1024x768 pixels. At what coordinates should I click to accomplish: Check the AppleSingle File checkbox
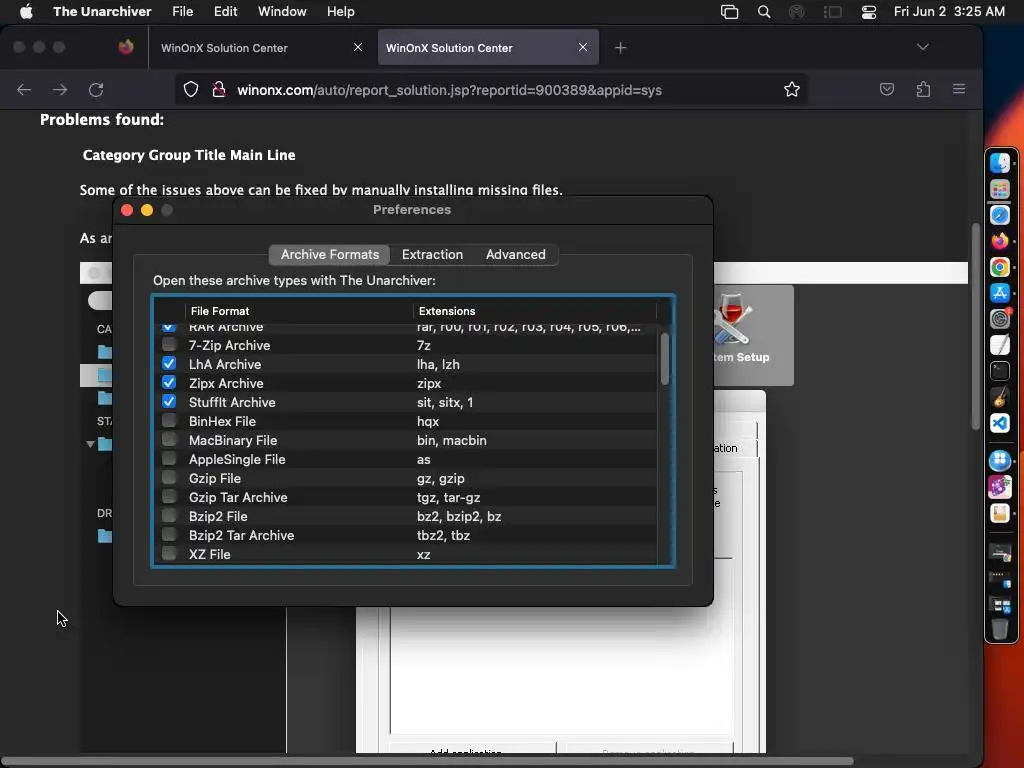tap(169, 458)
